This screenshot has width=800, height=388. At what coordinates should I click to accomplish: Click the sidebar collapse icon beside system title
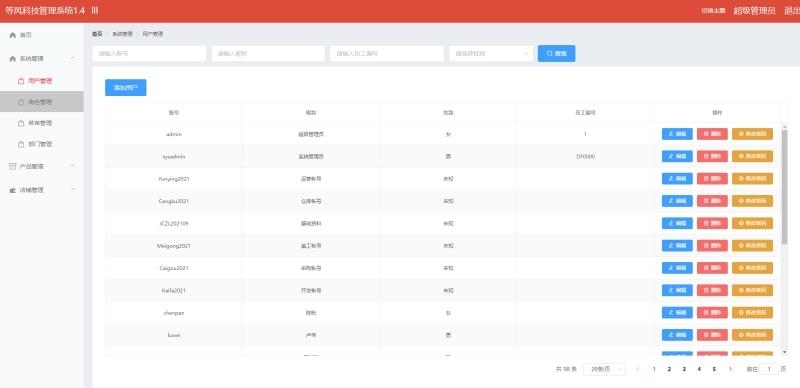point(95,10)
